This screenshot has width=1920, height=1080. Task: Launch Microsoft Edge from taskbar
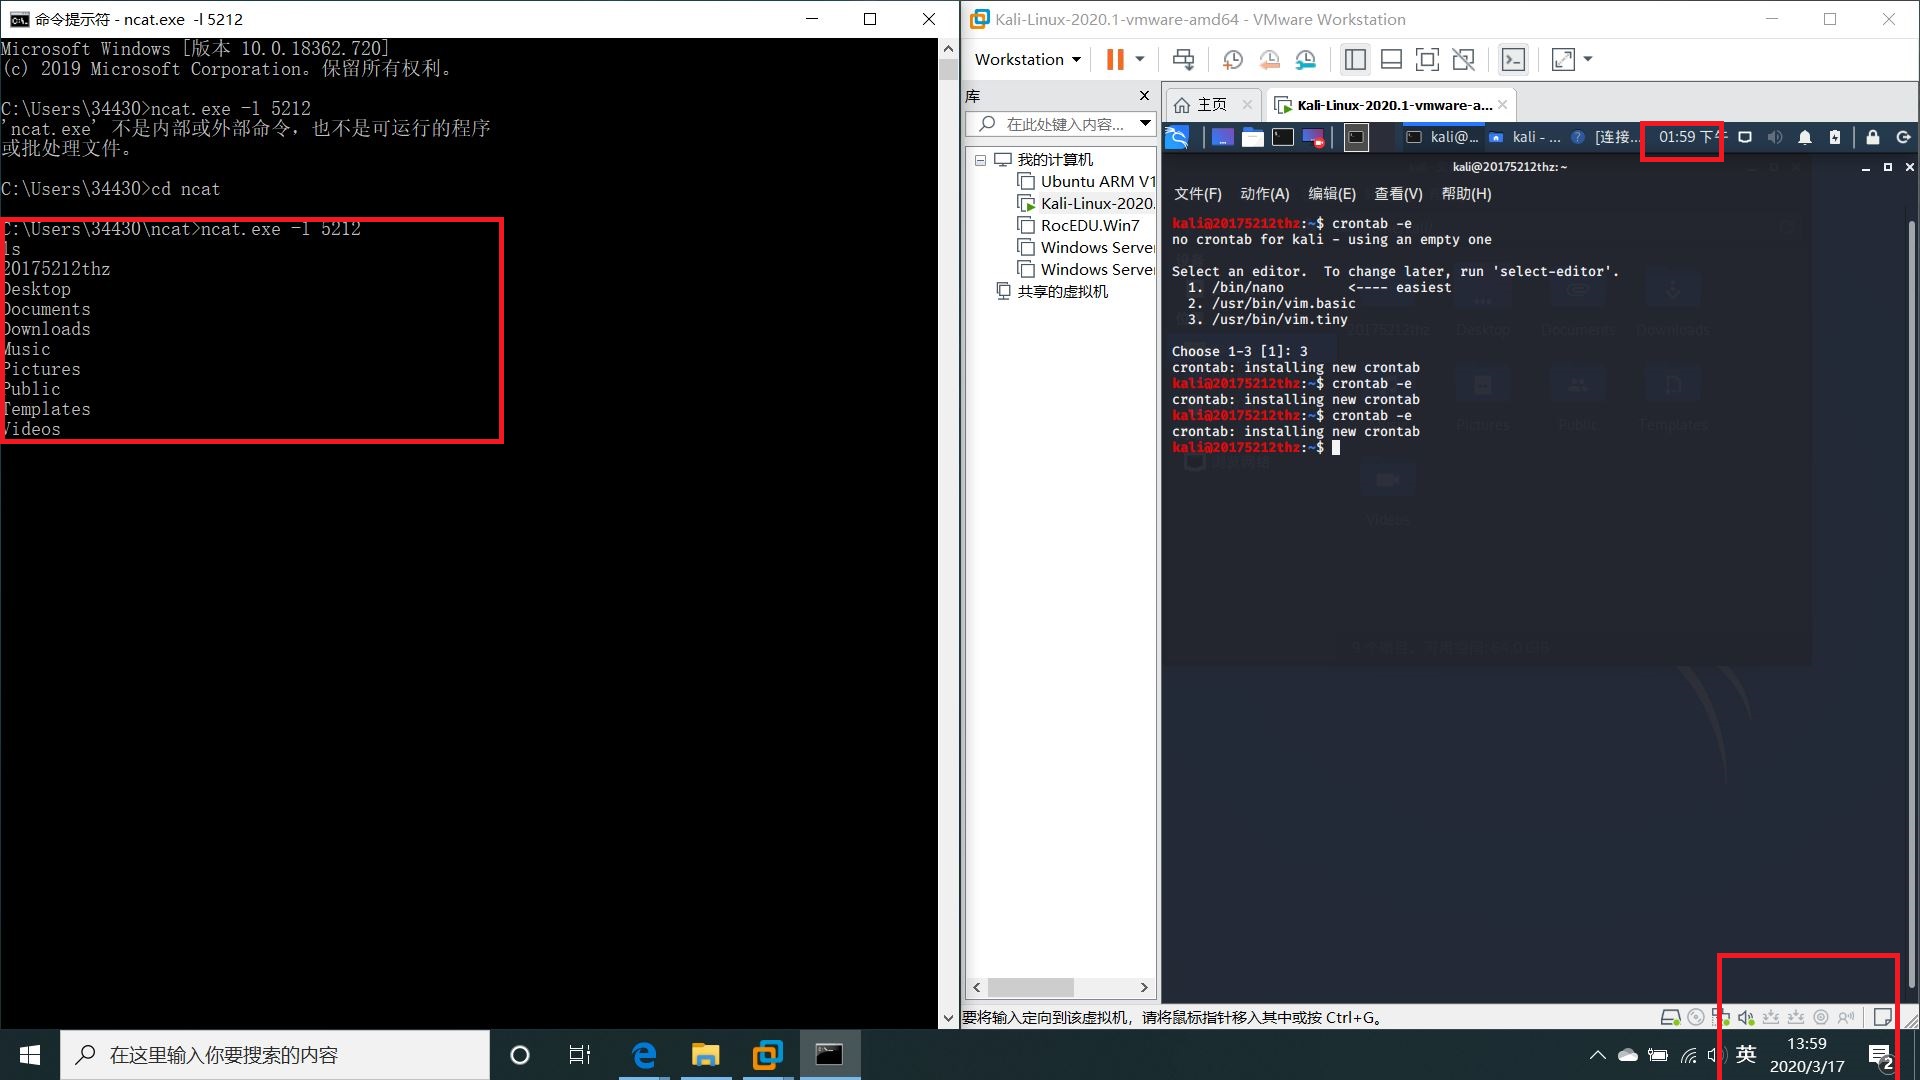pos(644,1055)
